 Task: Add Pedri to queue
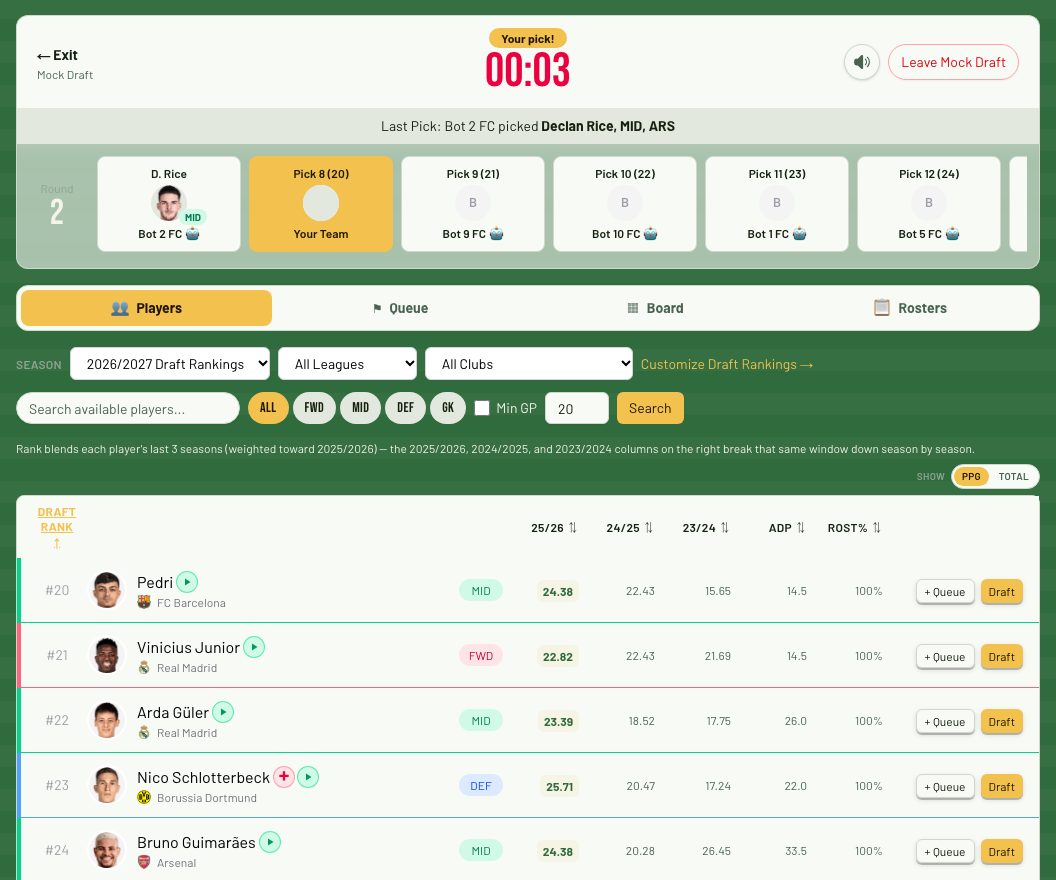click(x=945, y=592)
